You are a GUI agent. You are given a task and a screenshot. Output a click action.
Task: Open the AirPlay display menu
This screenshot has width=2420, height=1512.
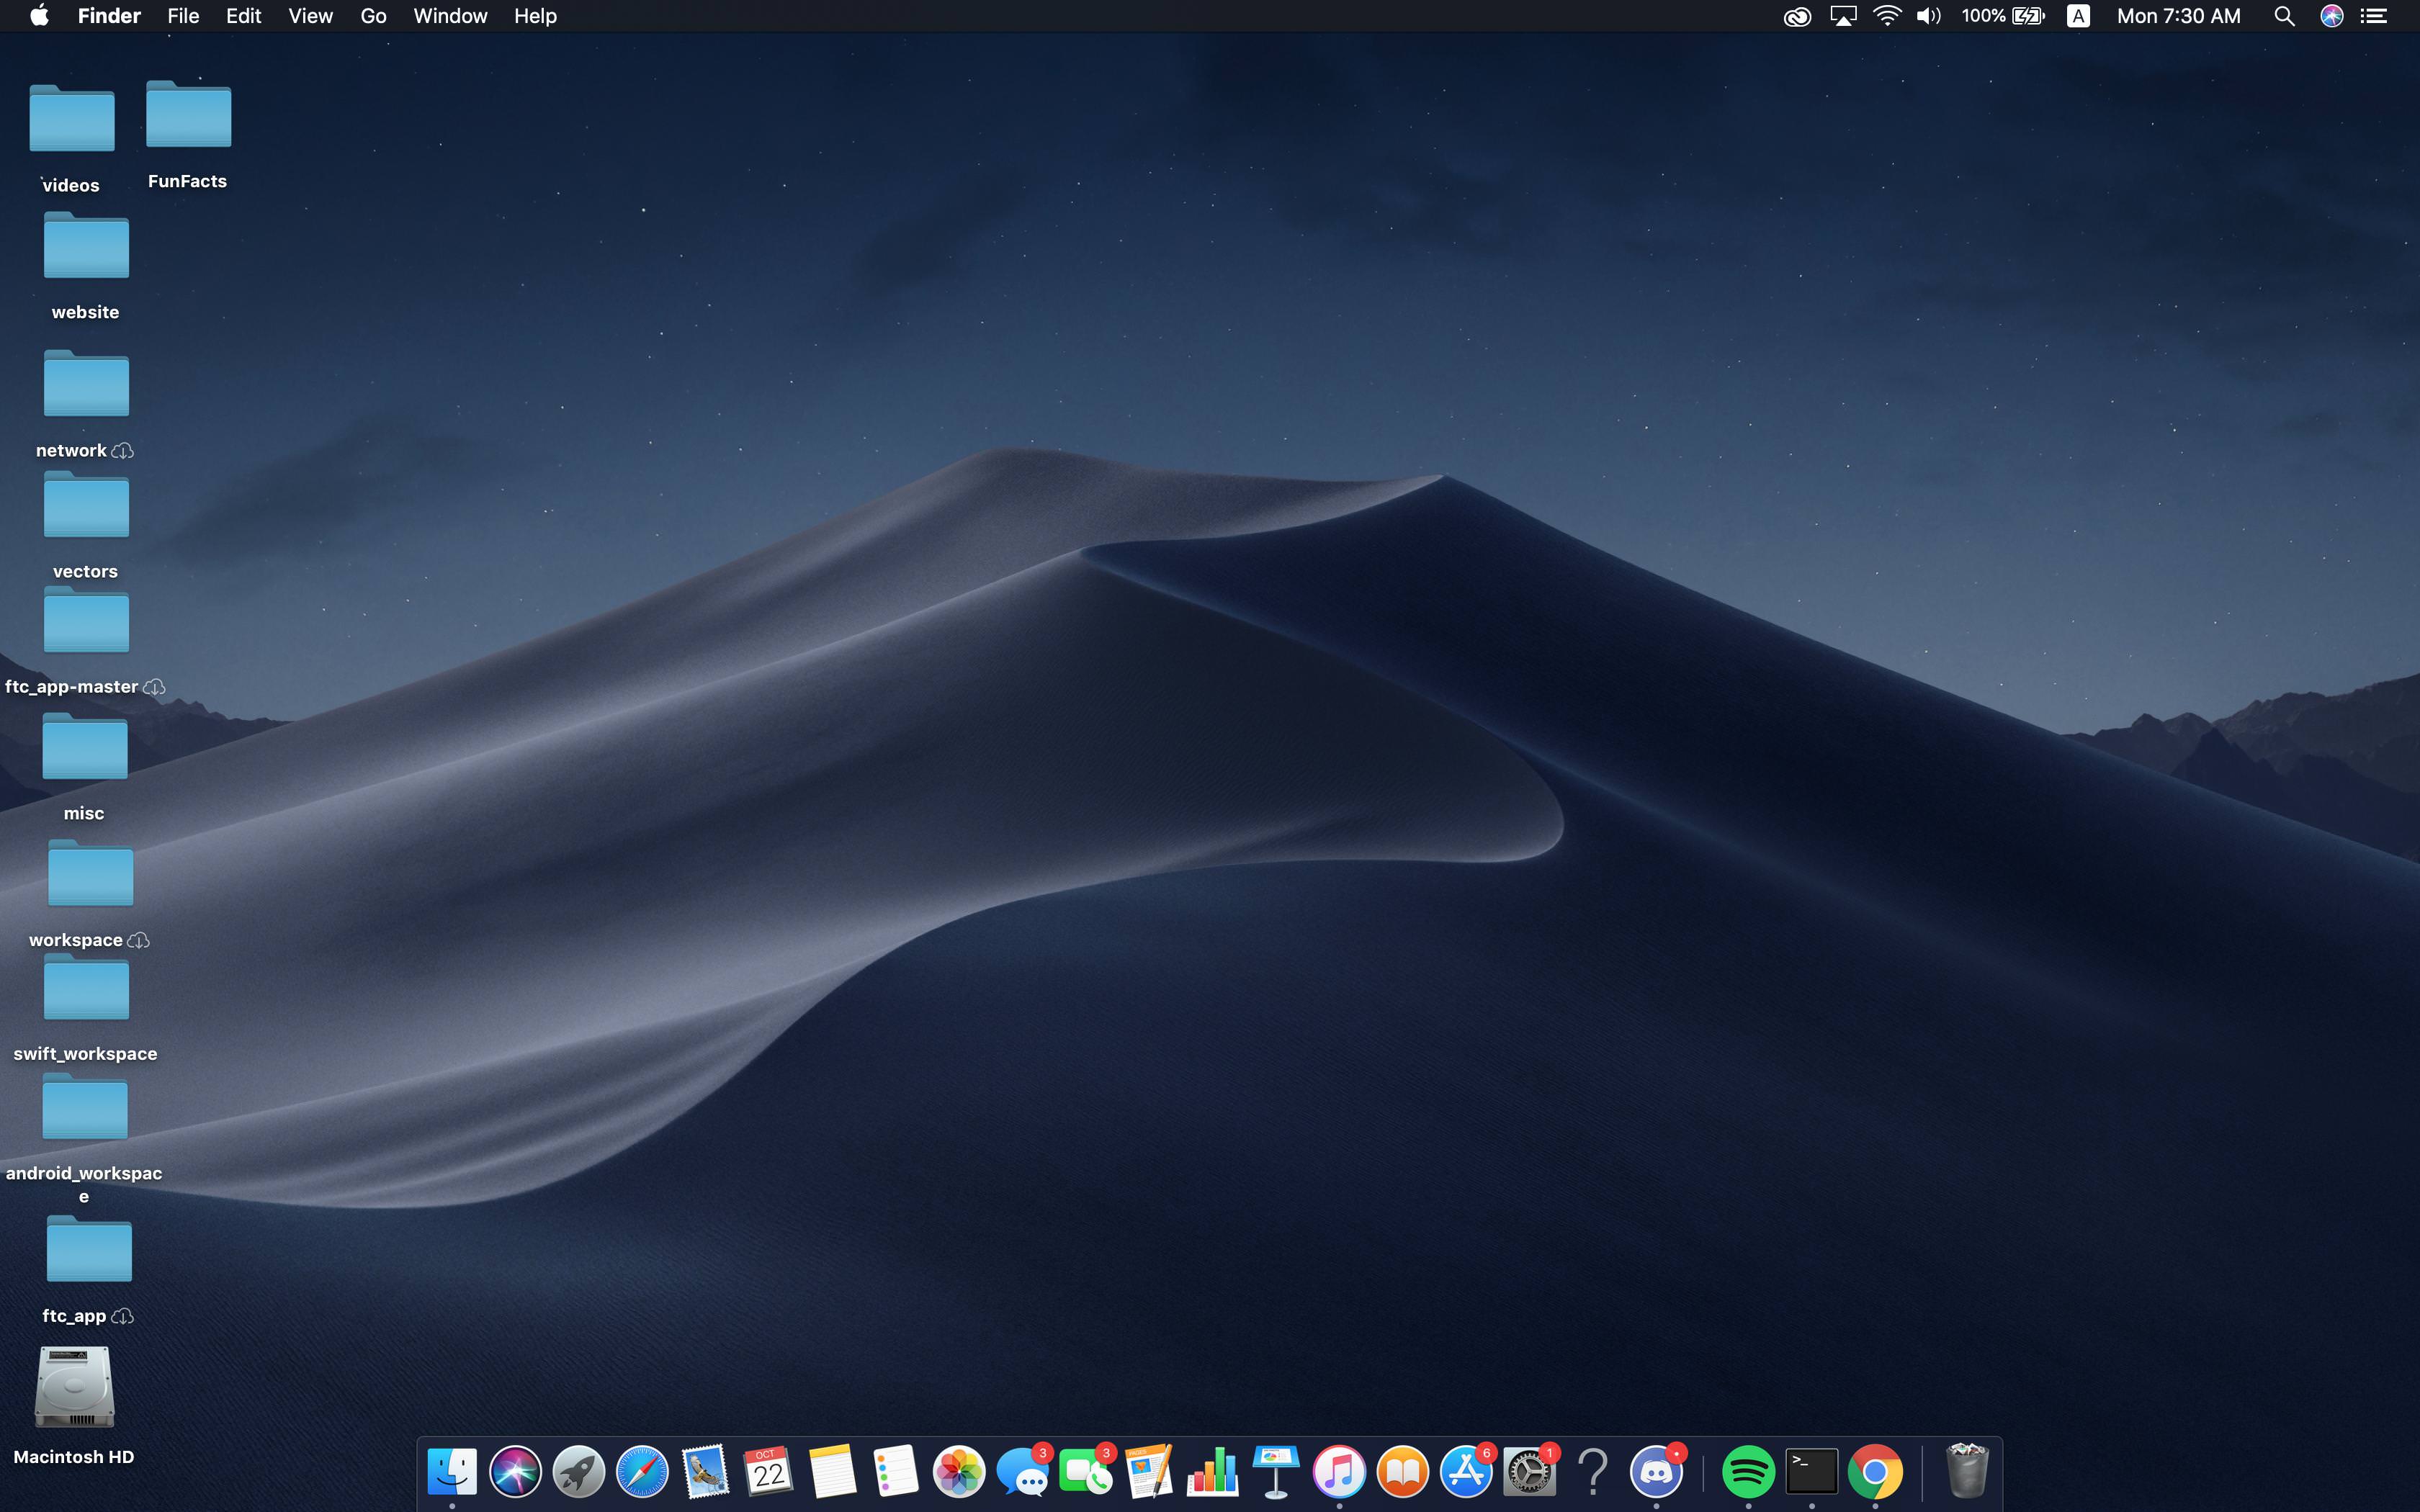1842,16
